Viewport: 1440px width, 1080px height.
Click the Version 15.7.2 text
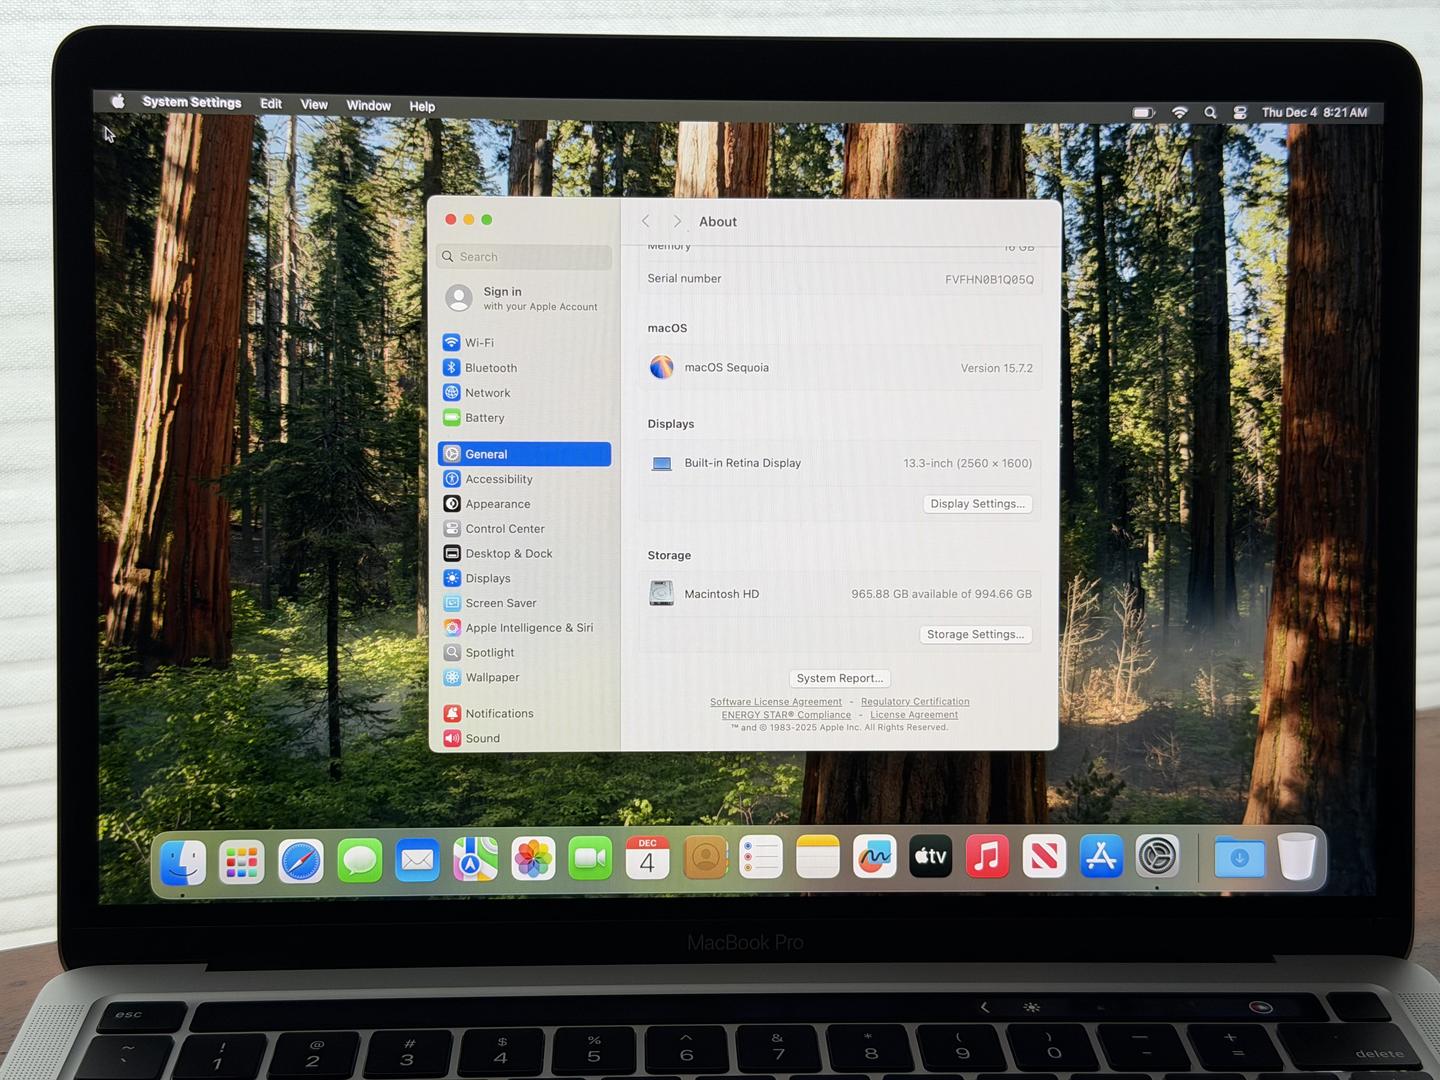click(x=996, y=368)
